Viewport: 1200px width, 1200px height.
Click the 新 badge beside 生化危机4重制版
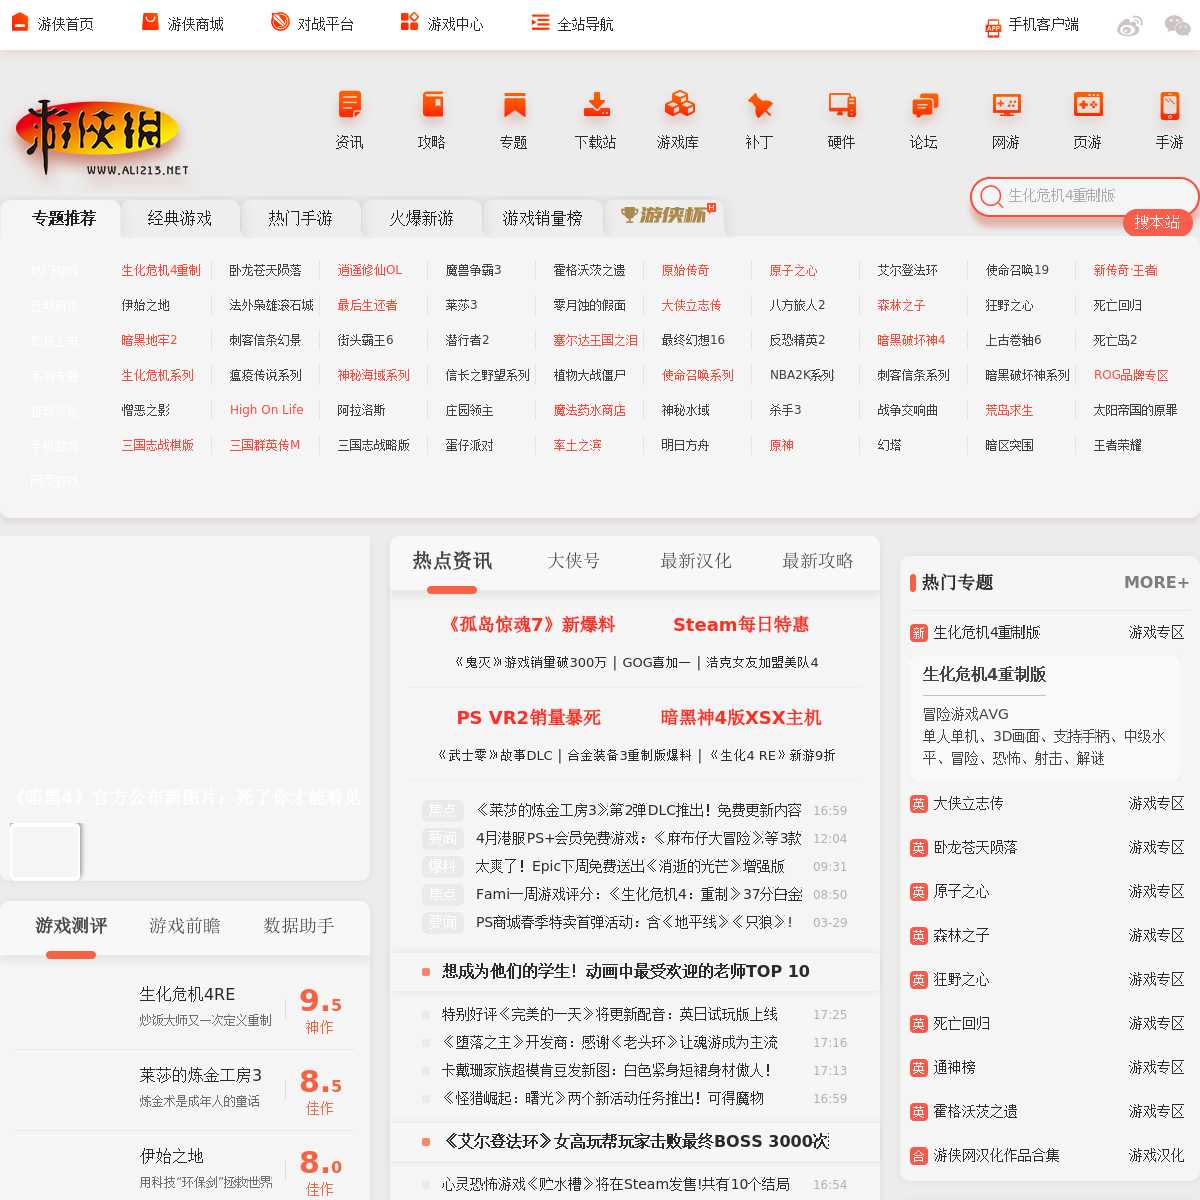pyautogui.click(x=919, y=633)
